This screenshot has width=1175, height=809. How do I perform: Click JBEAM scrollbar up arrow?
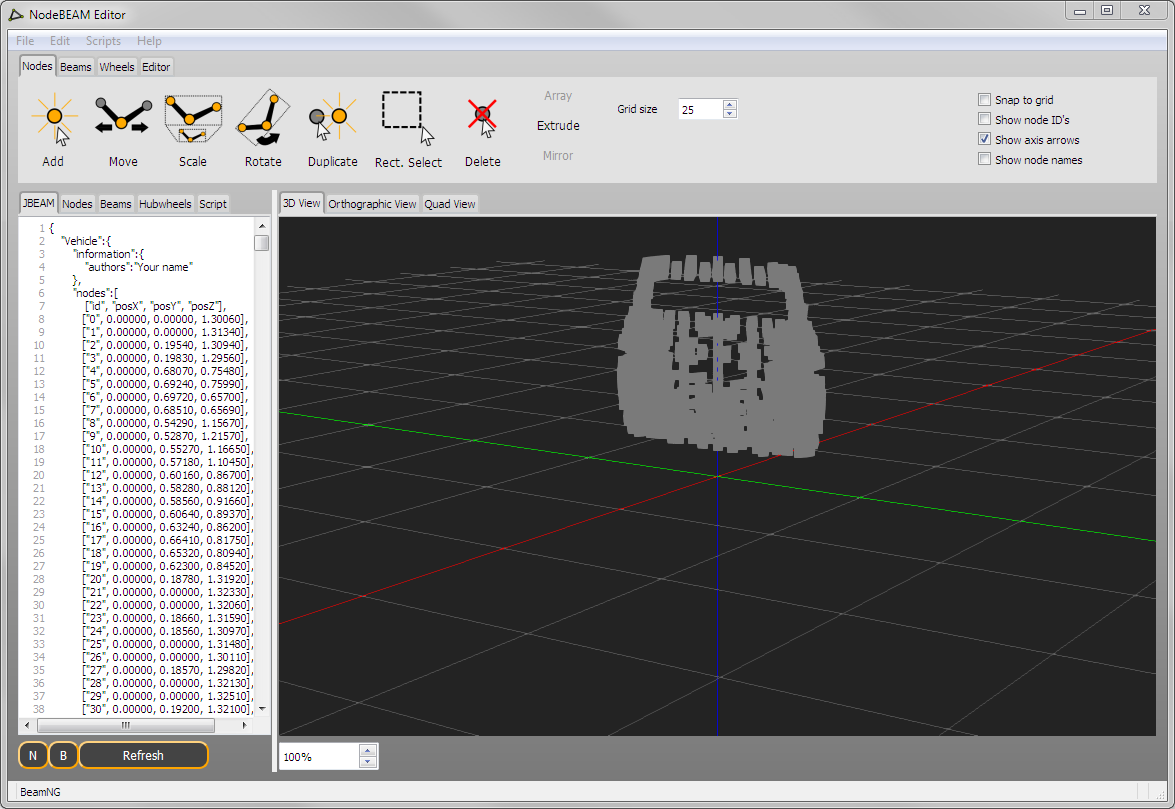262,225
